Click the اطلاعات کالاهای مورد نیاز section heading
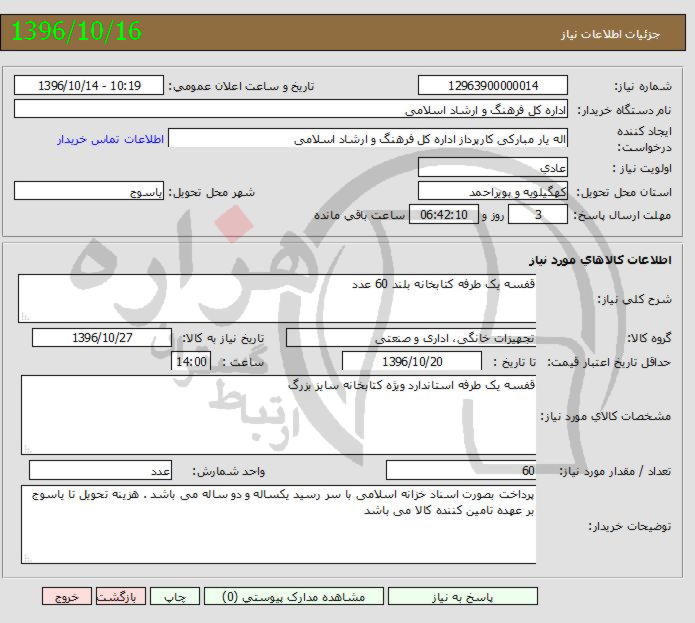The width and height of the screenshot is (695, 623). 600,260
